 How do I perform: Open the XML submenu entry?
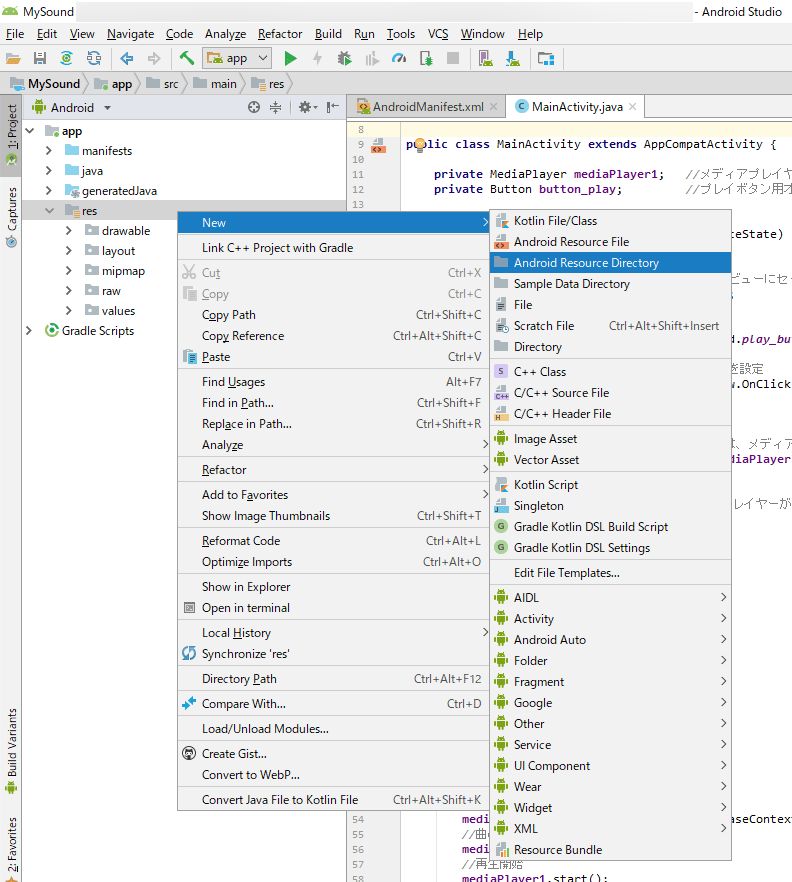(x=610, y=829)
